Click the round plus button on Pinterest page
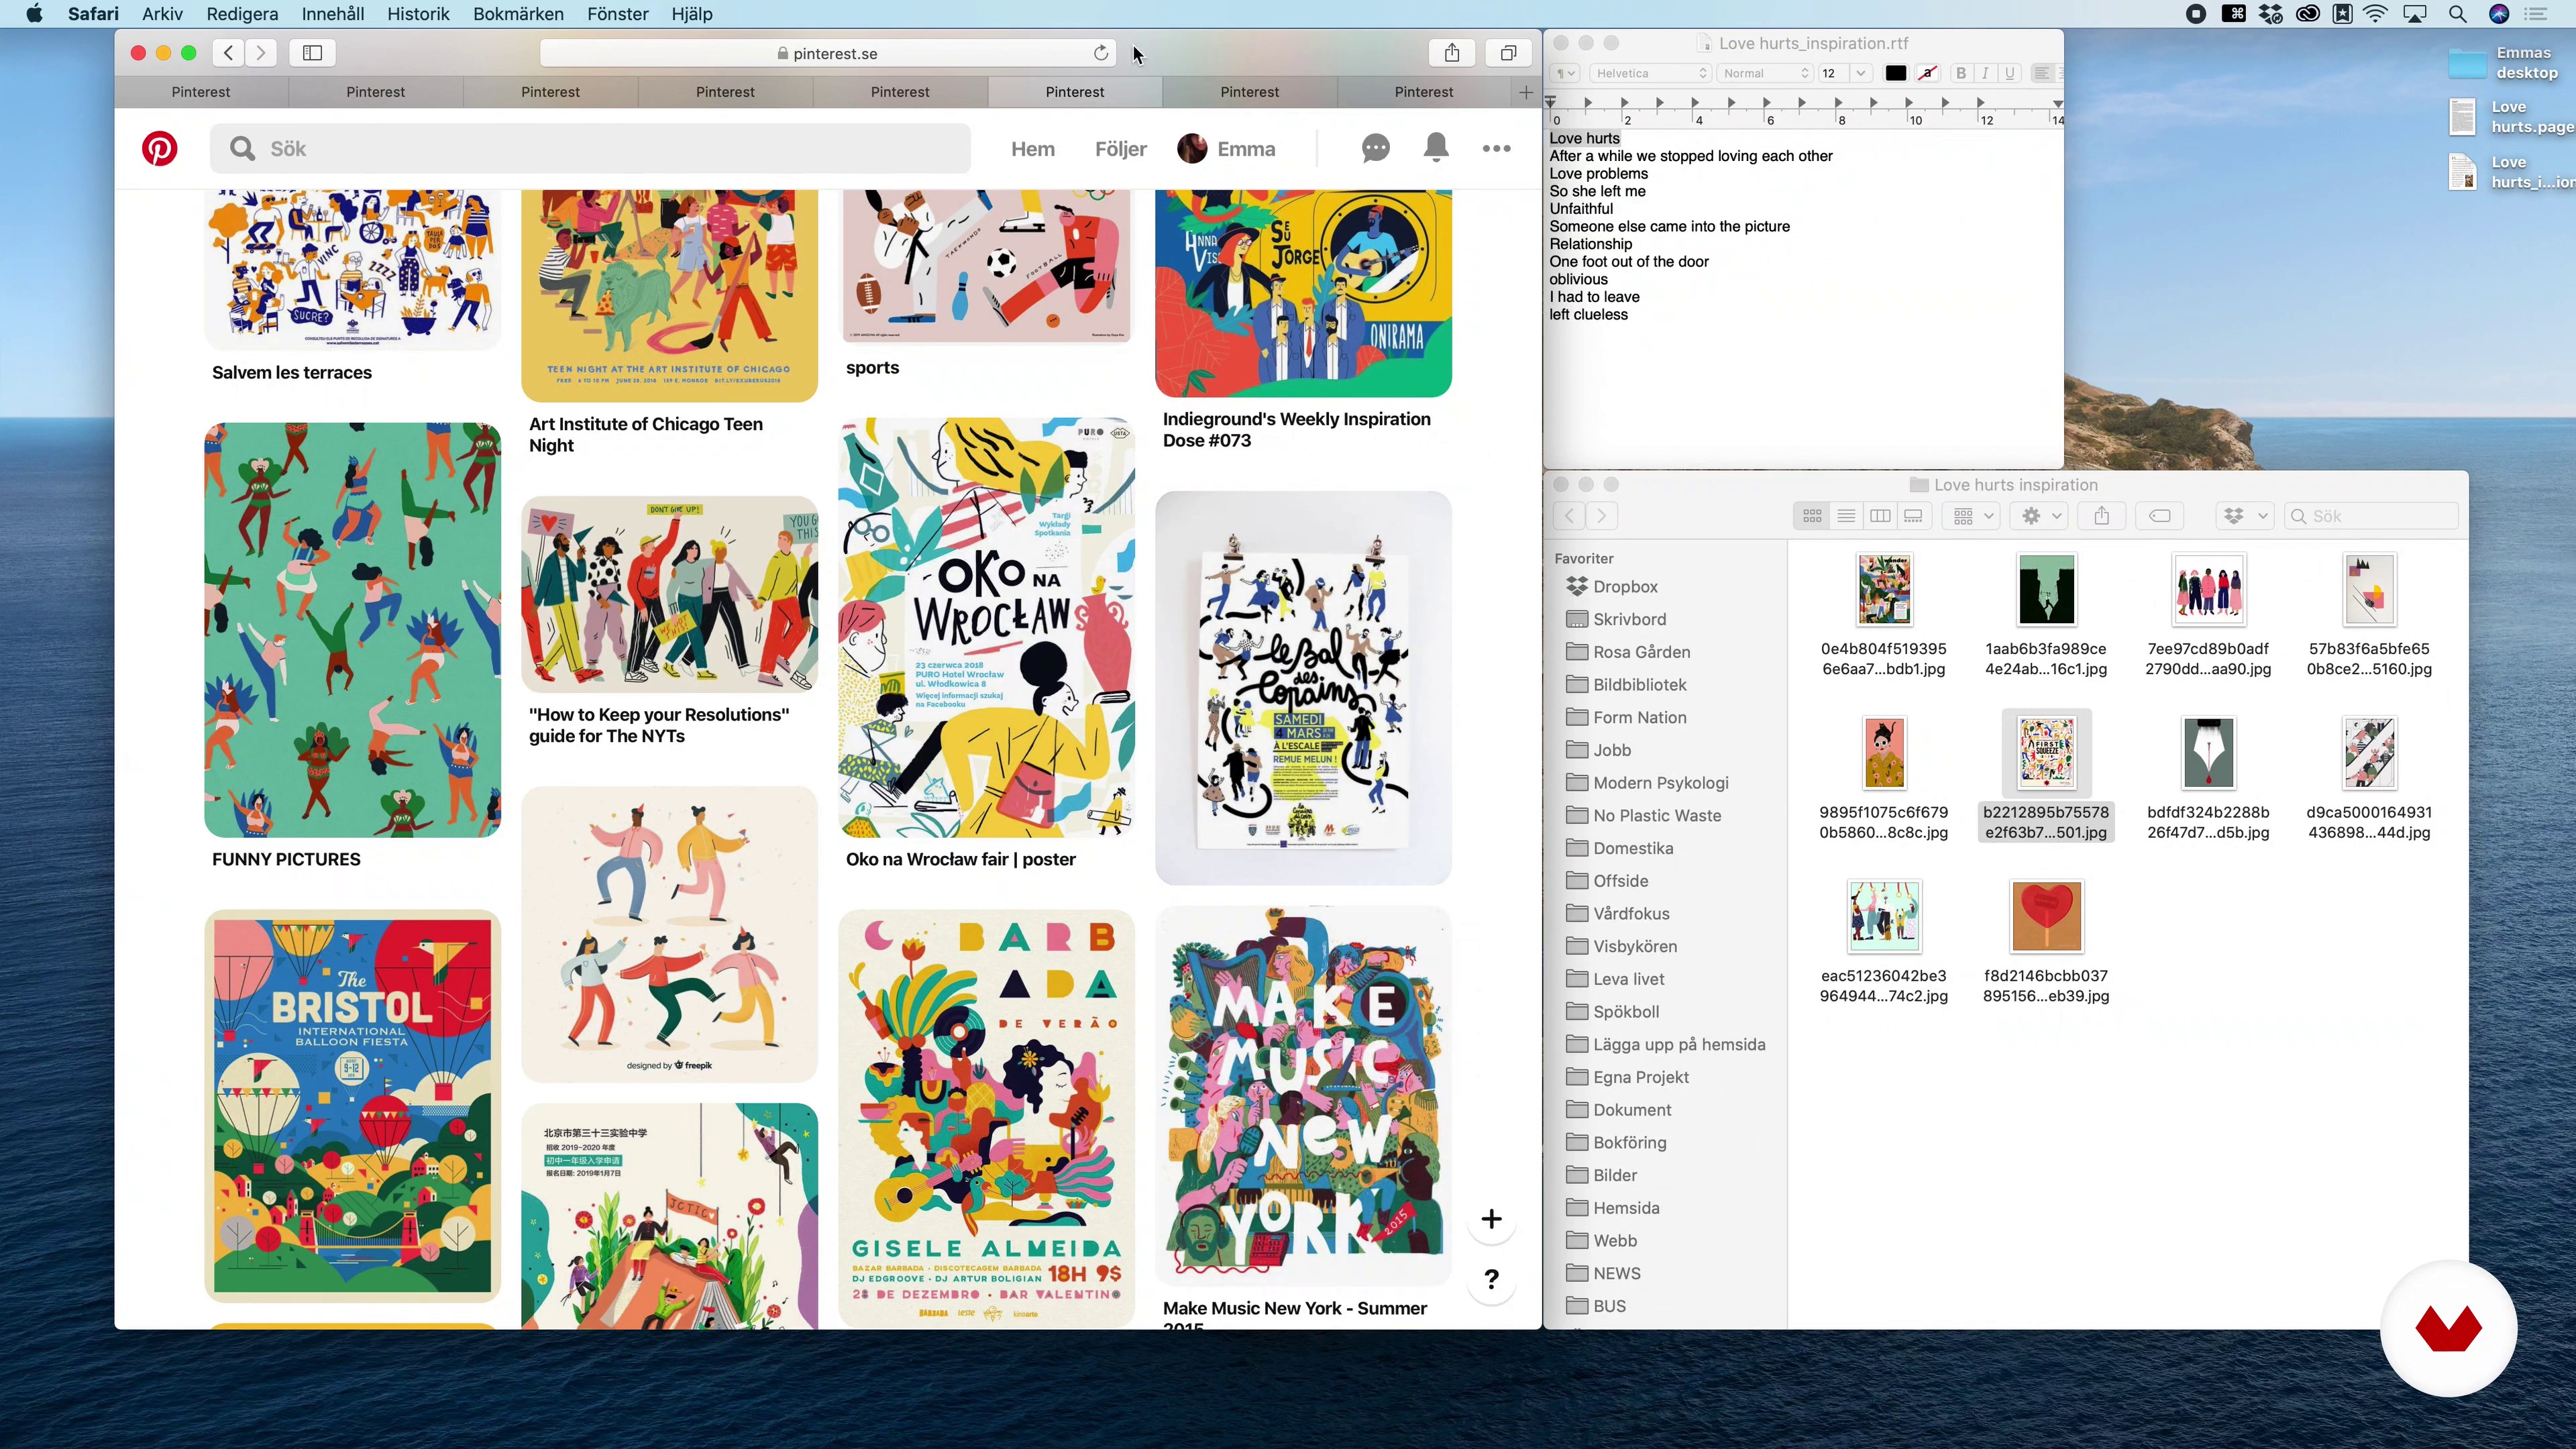This screenshot has width=2576, height=1449. coord(1491,1219)
